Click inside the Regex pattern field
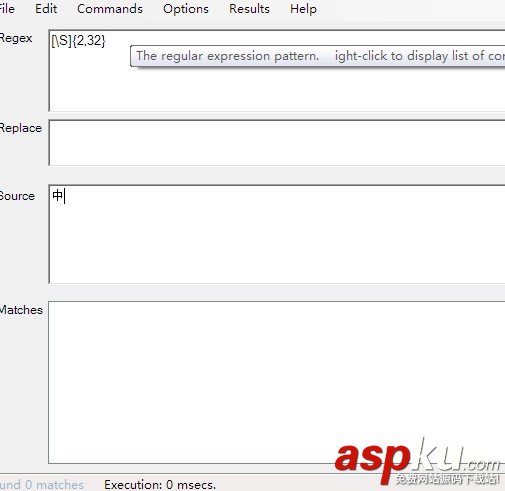This screenshot has width=505, height=491. (x=277, y=71)
